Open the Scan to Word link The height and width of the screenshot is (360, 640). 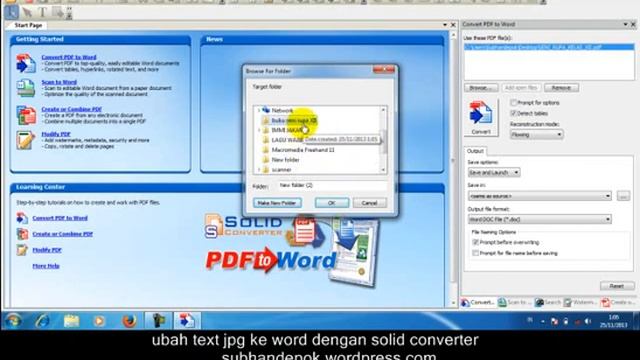tap(59, 82)
